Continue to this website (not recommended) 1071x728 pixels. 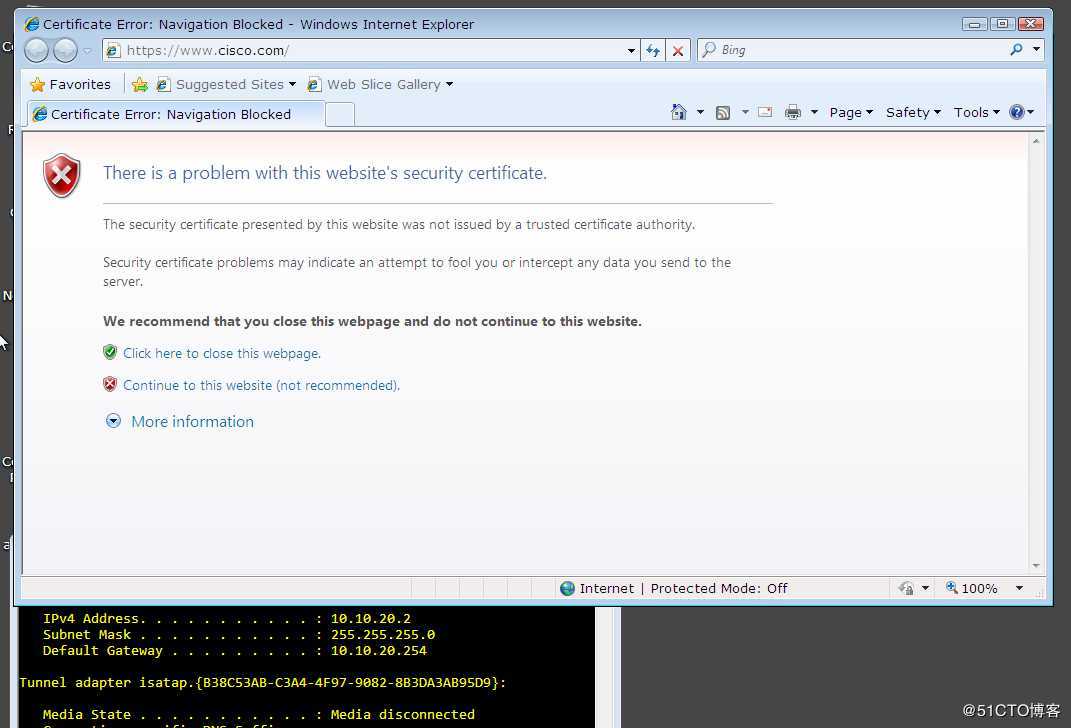[x=262, y=385]
